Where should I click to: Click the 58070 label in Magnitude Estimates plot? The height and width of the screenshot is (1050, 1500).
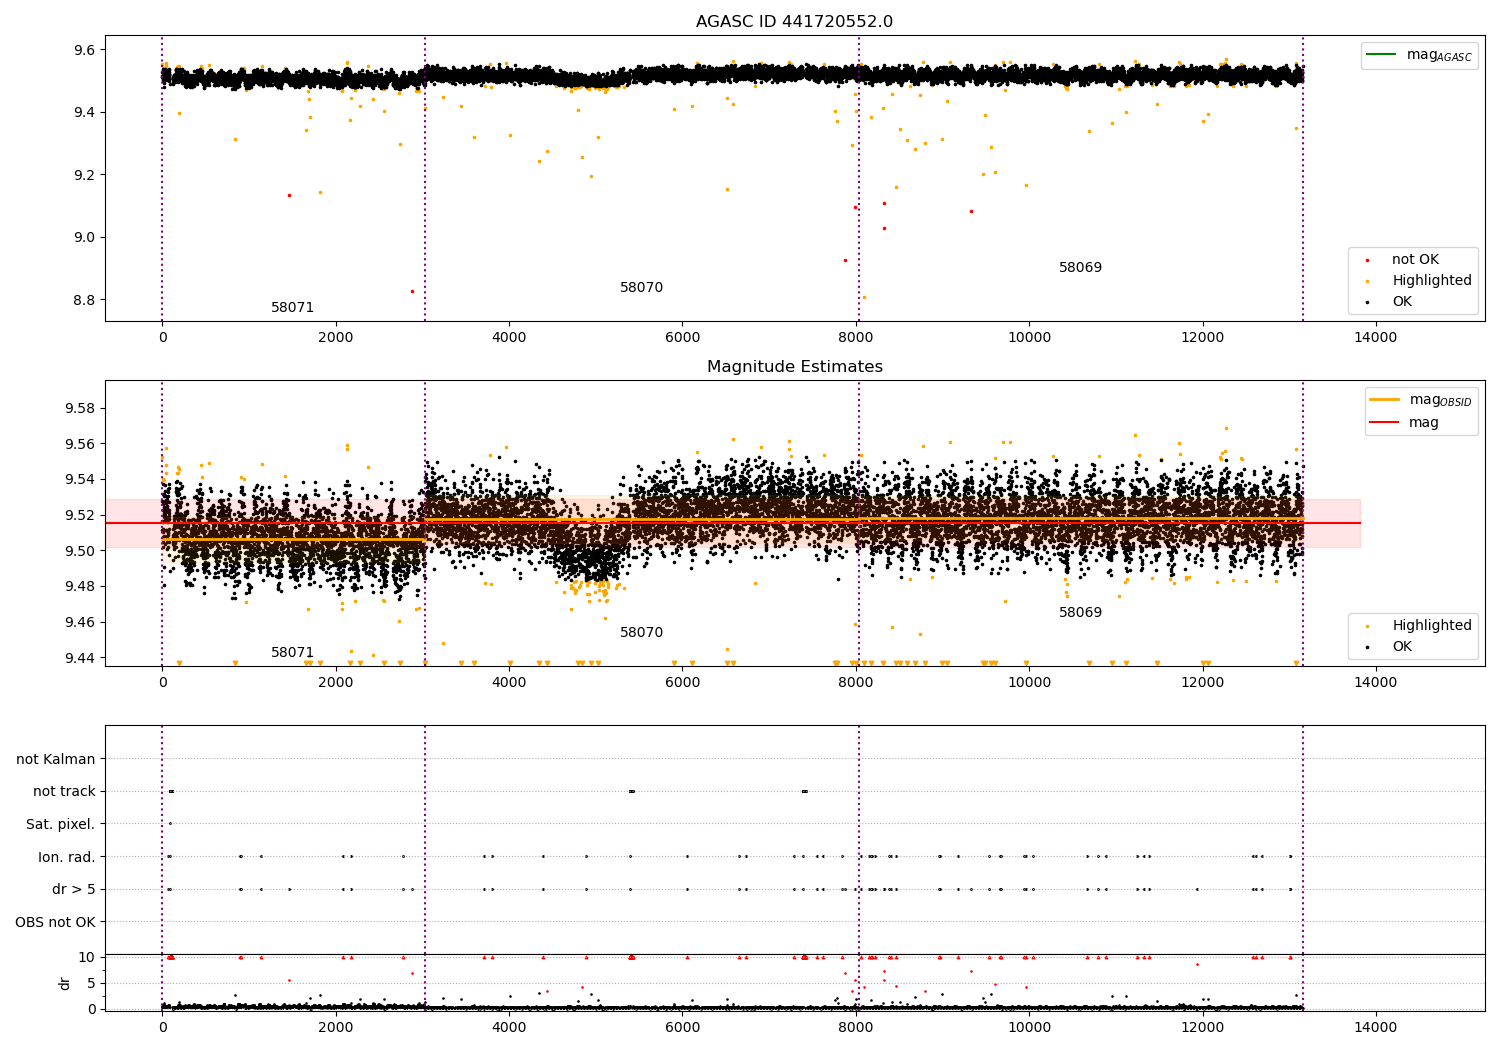(x=641, y=633)
